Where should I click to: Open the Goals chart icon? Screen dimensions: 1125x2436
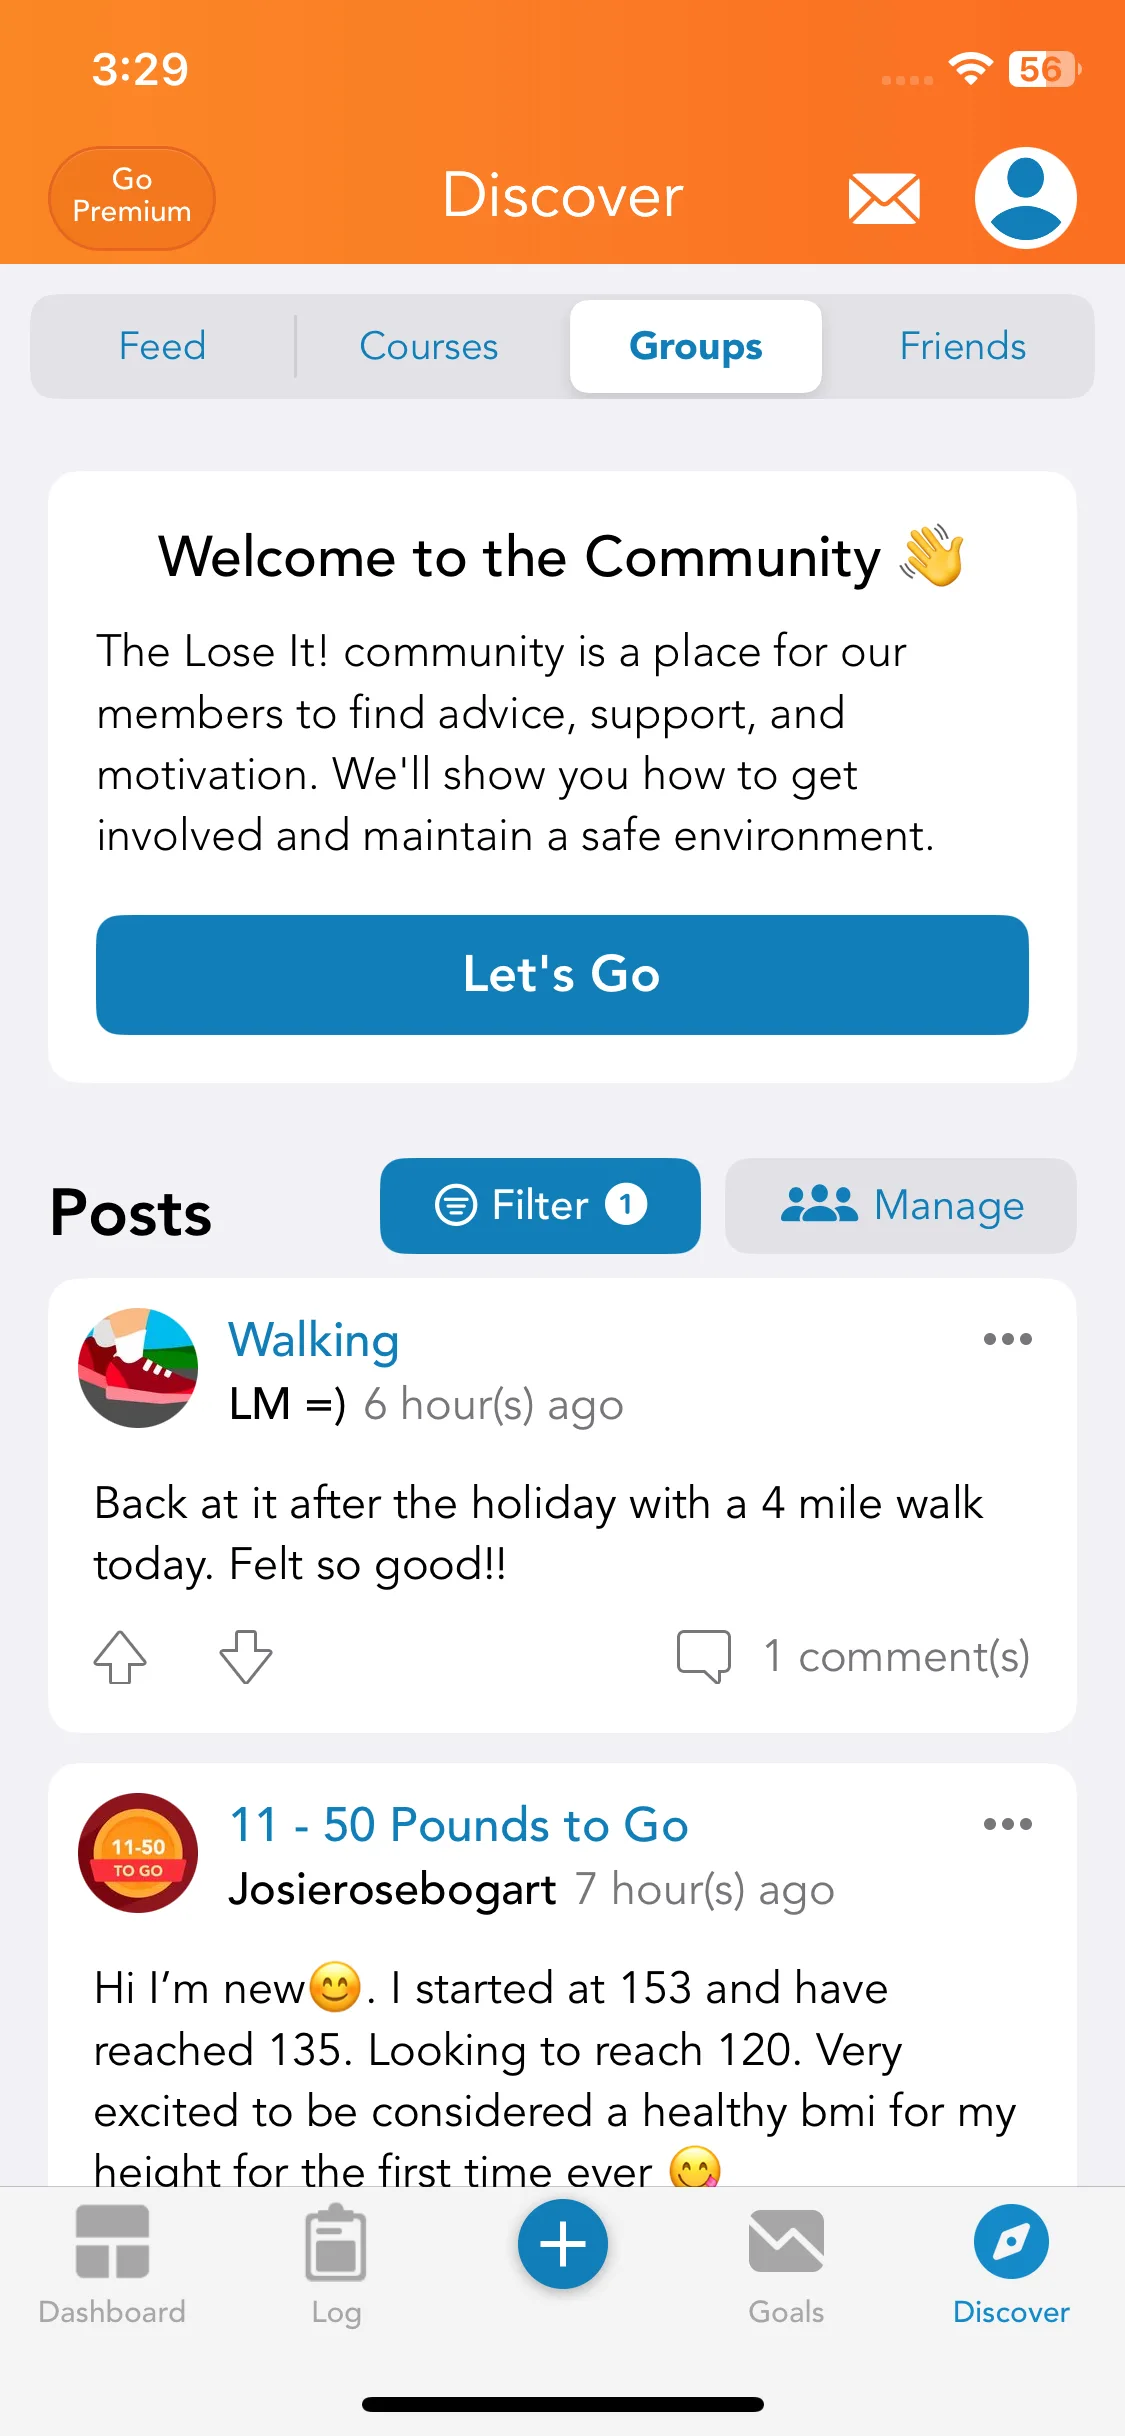[786, 2241]
